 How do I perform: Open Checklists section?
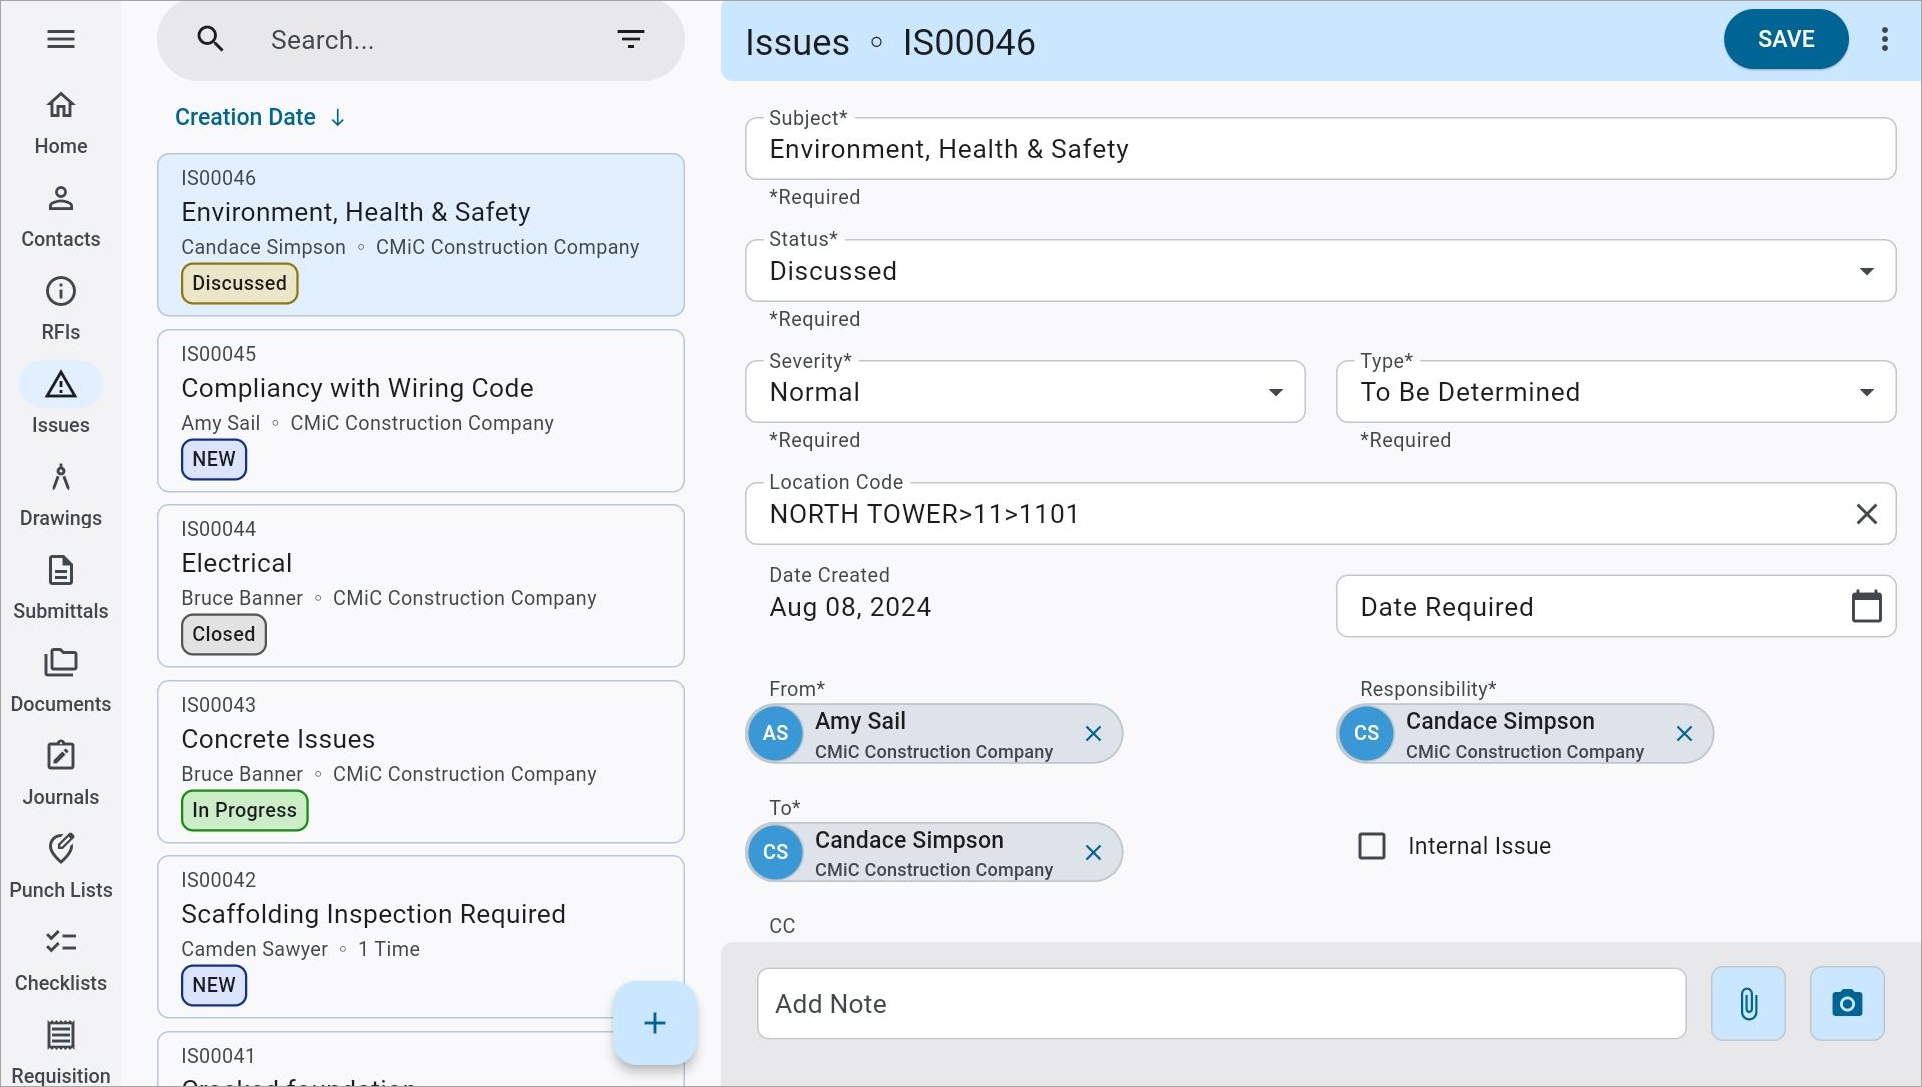point(61,960)
